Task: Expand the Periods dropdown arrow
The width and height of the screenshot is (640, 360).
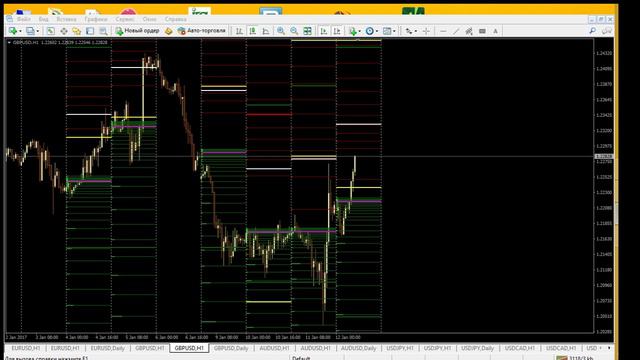Action: (x=377, y=31)
